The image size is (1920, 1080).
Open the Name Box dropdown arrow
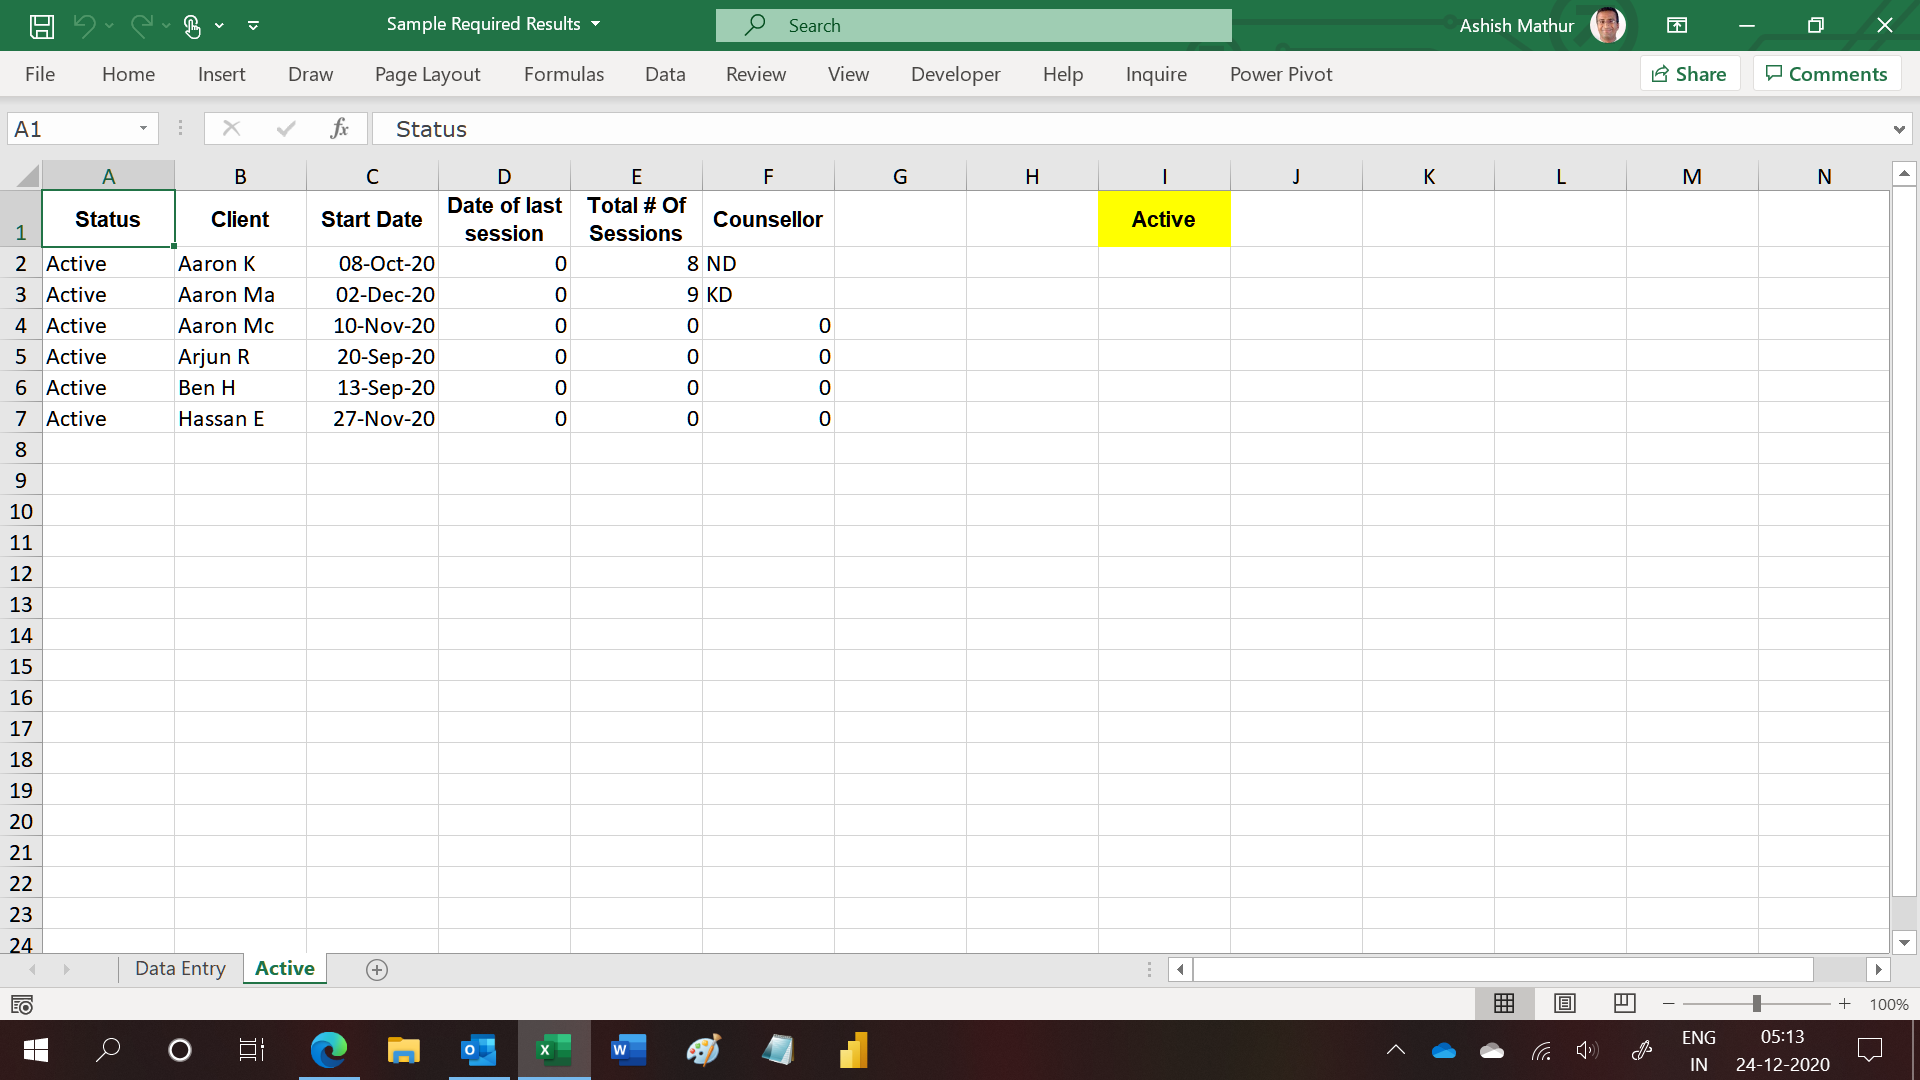point(143,128)
